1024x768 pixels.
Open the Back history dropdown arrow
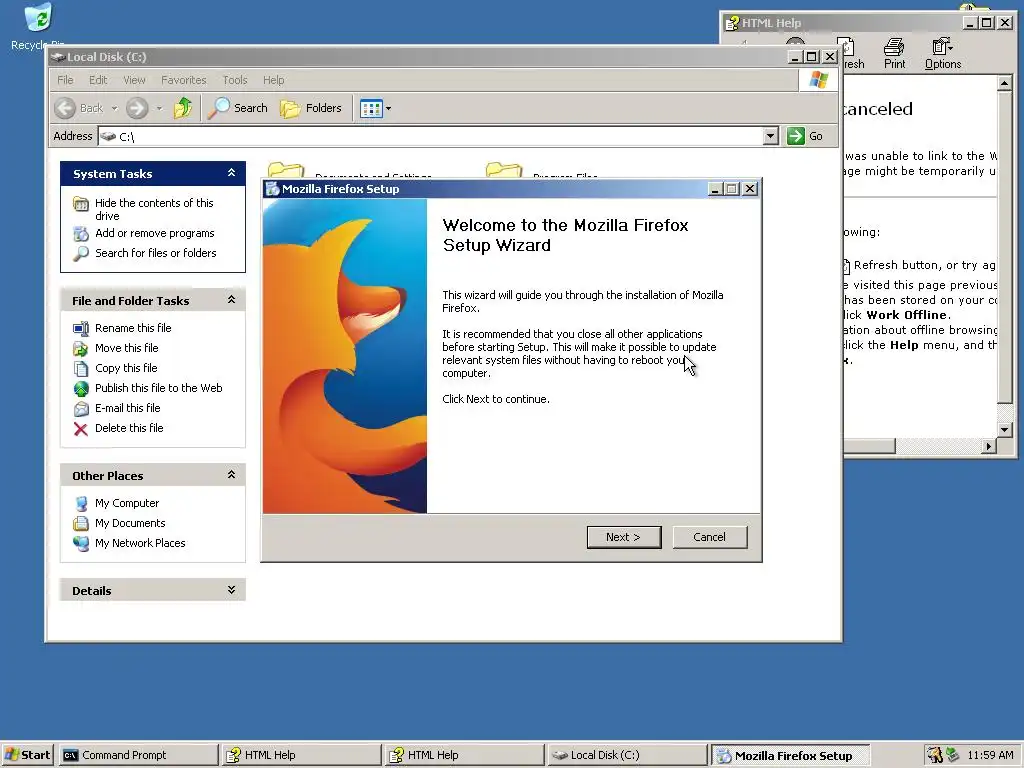coord(114,108)
